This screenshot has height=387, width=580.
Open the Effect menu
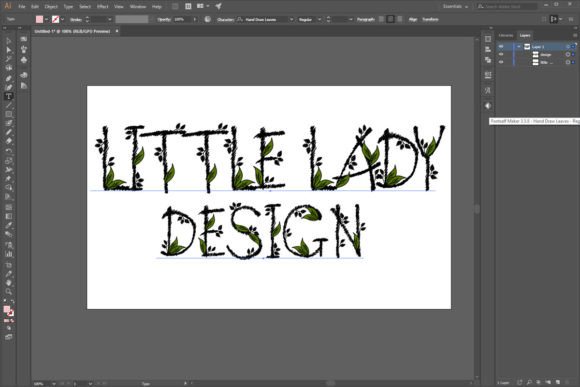click(102, 6)
